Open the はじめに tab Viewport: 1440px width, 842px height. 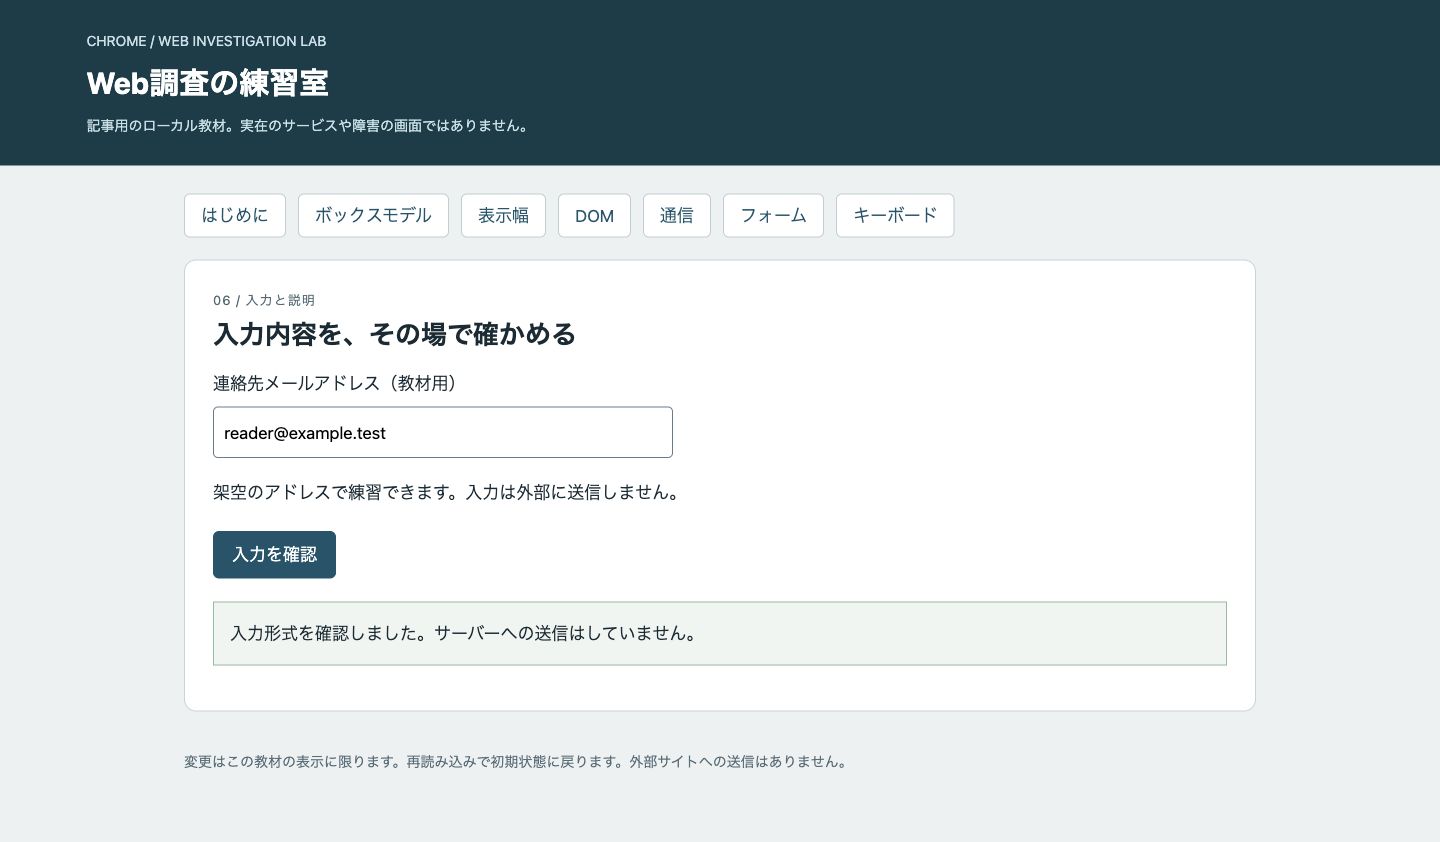coord(235,215)
